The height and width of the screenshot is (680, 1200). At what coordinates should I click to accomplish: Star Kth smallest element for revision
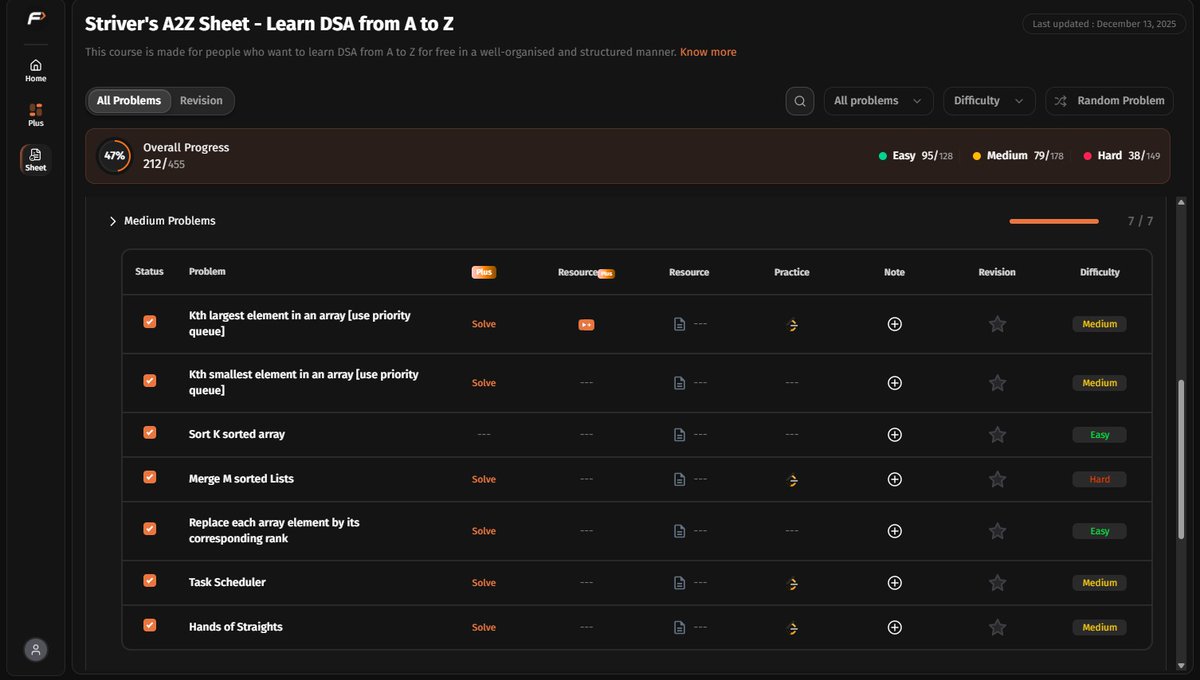997,383
